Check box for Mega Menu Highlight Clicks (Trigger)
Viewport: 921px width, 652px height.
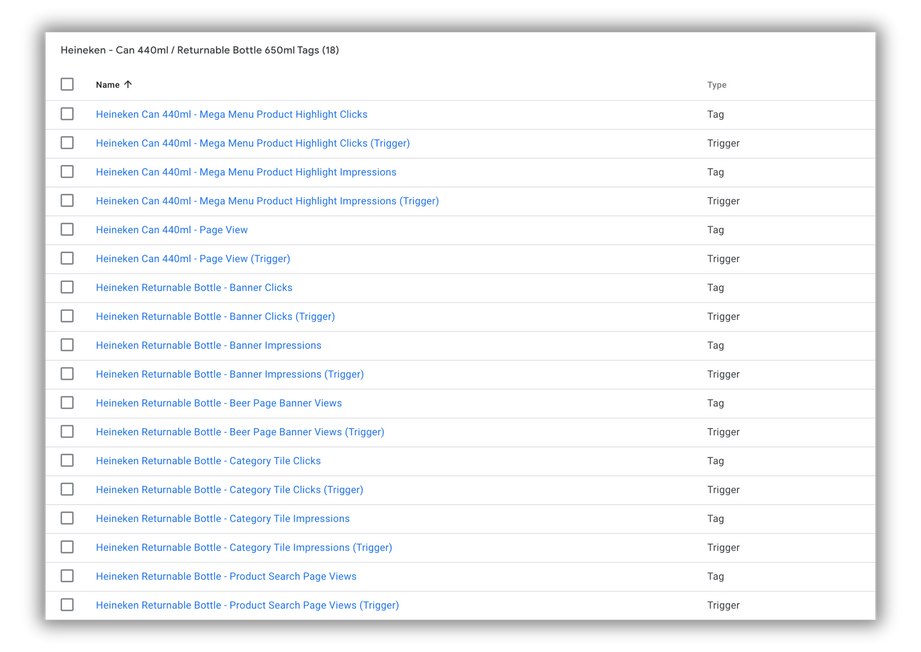[67, 143]
